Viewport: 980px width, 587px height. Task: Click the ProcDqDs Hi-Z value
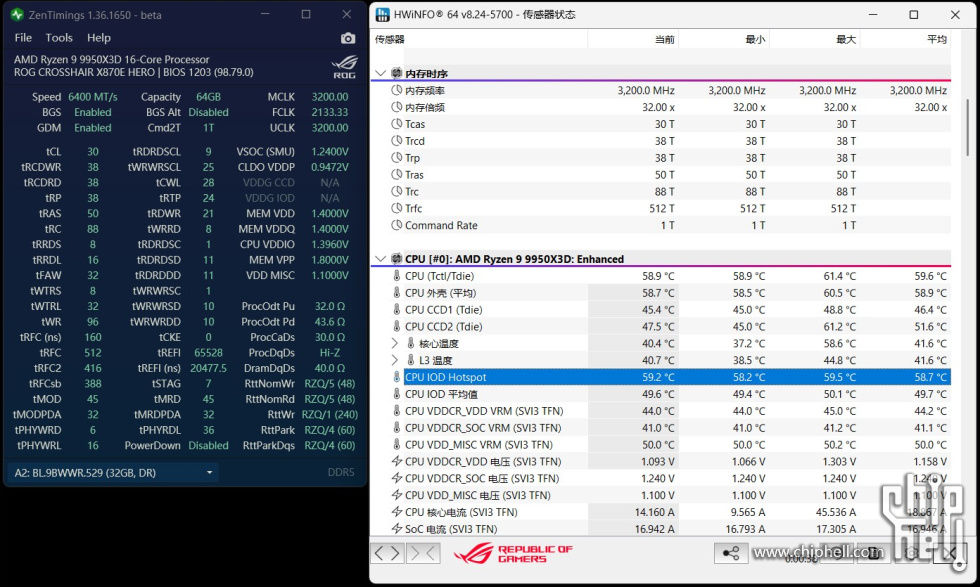329,353
